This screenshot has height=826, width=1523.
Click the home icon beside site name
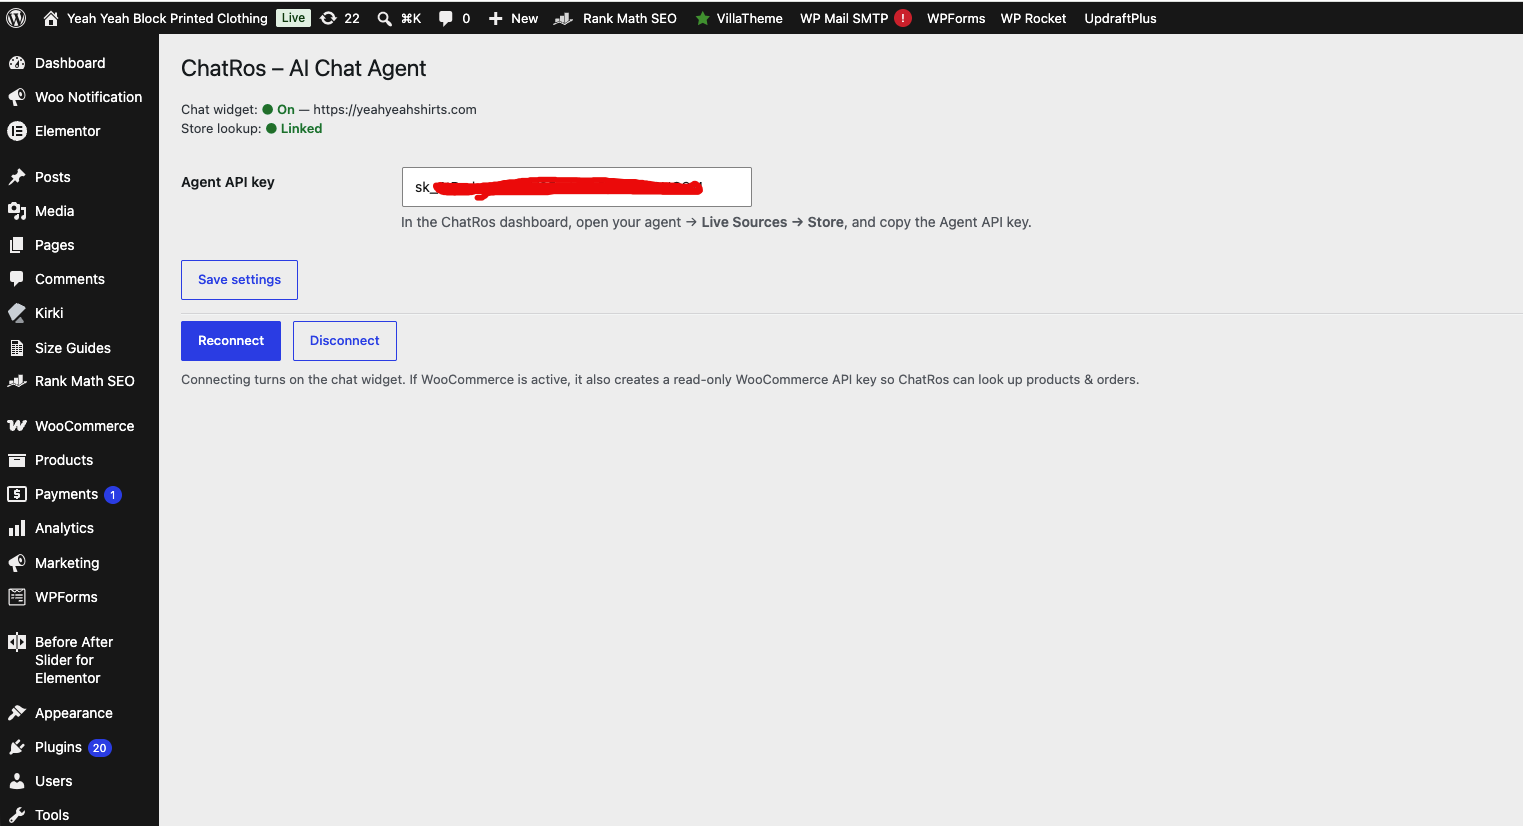(x=51, y=18)
